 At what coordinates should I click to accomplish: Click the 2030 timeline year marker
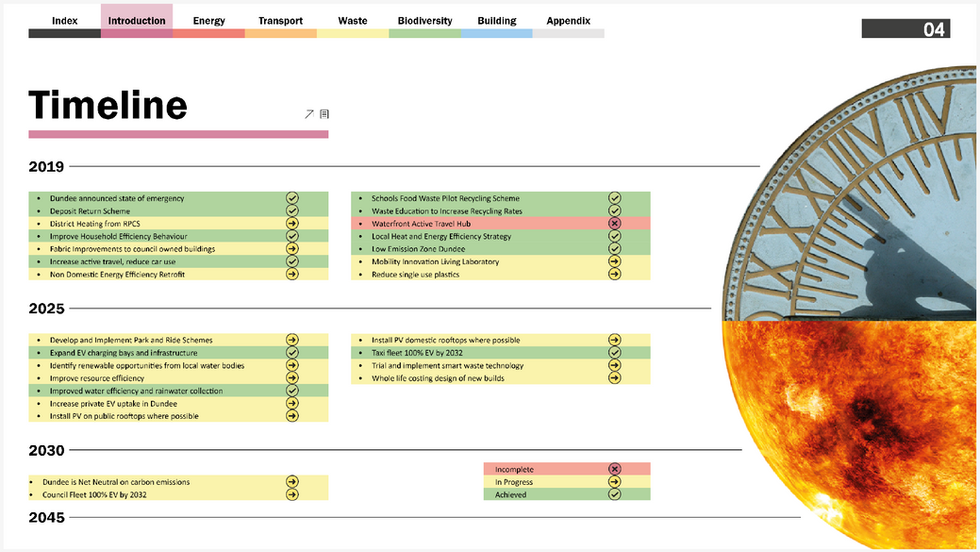click(46, 451)
